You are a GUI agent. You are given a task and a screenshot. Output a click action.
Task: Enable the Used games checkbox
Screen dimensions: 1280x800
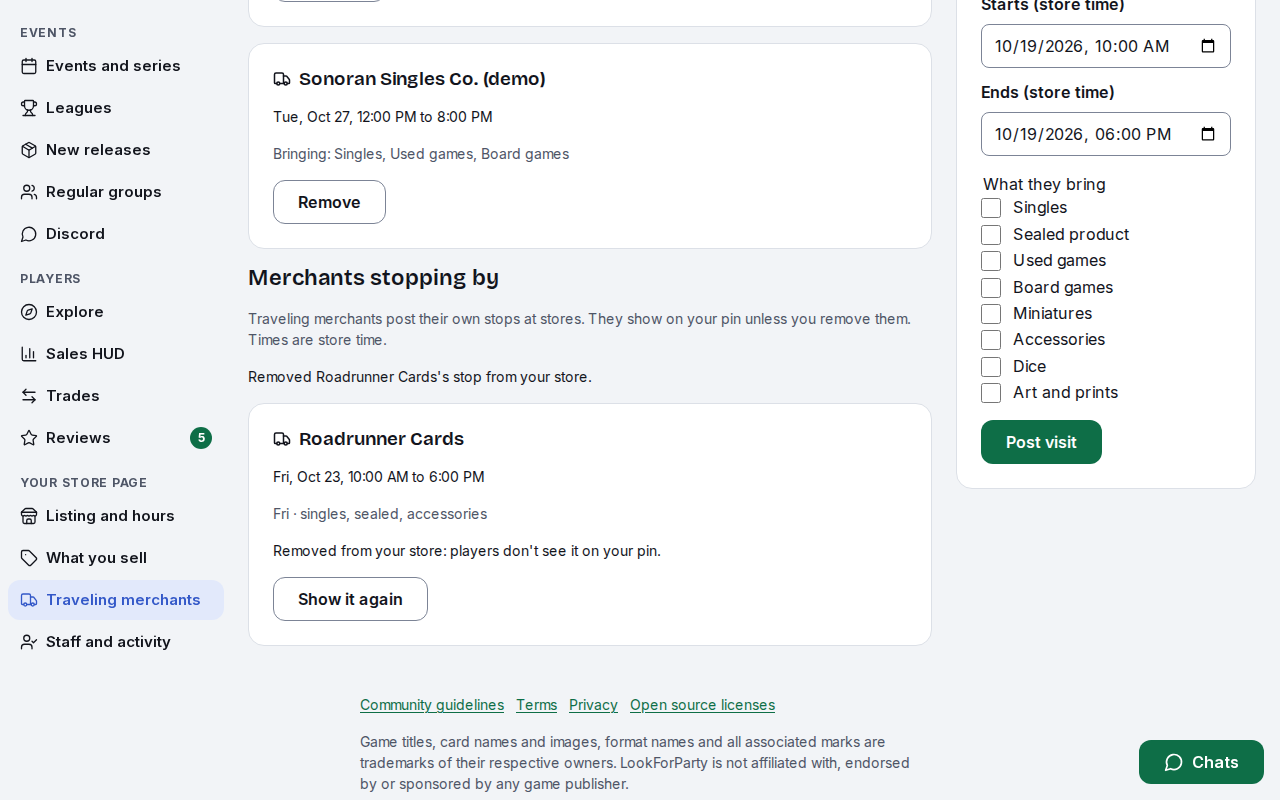point(991,261)
